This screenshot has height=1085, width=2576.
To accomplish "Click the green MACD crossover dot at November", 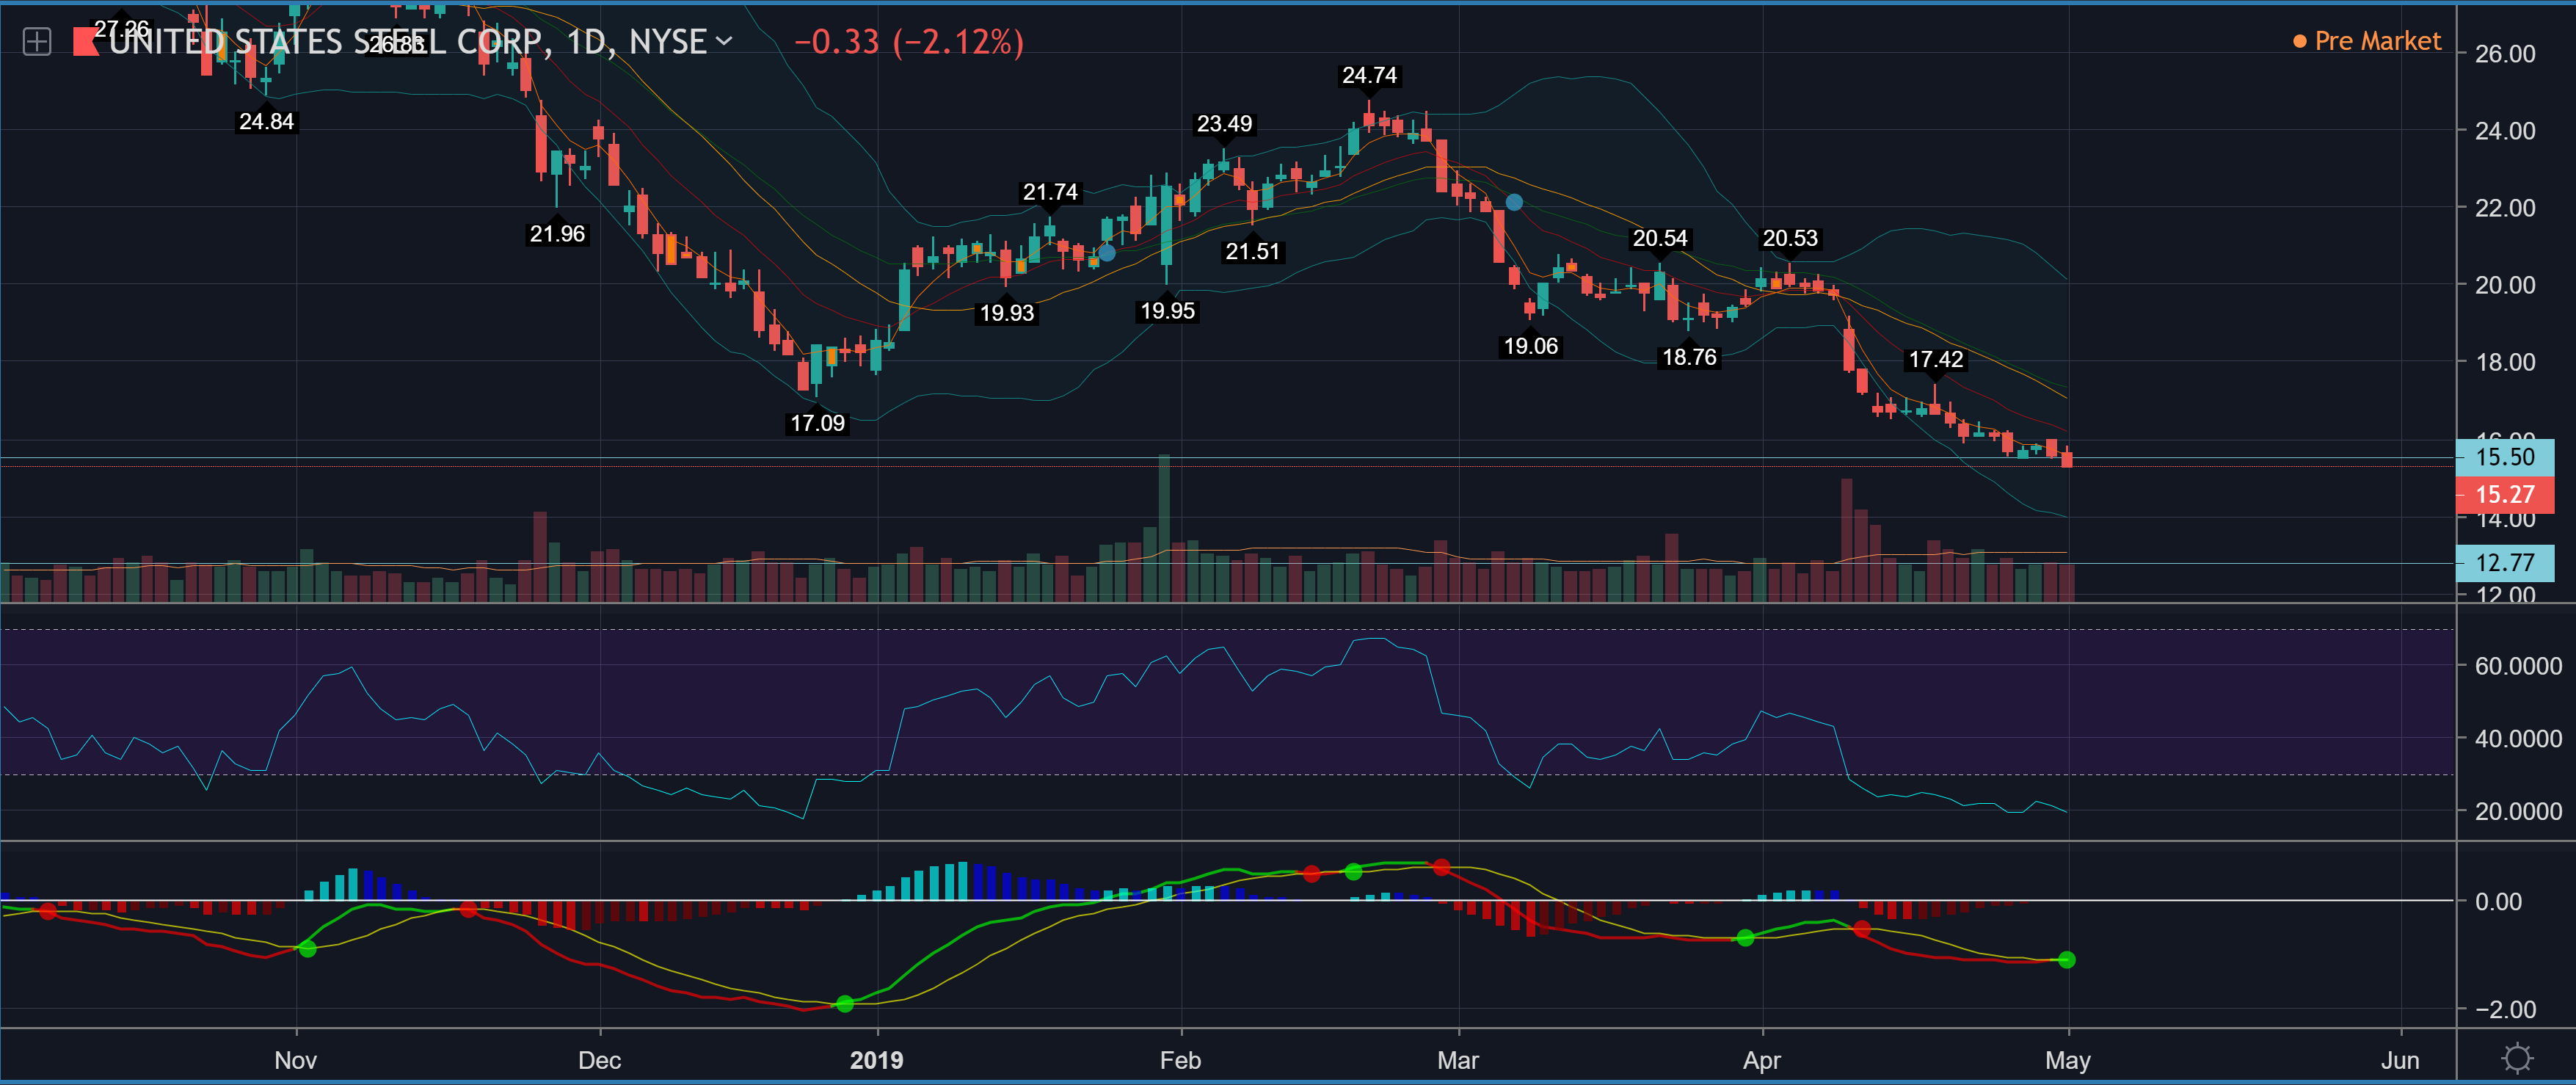I will click(x=307, y=948).
